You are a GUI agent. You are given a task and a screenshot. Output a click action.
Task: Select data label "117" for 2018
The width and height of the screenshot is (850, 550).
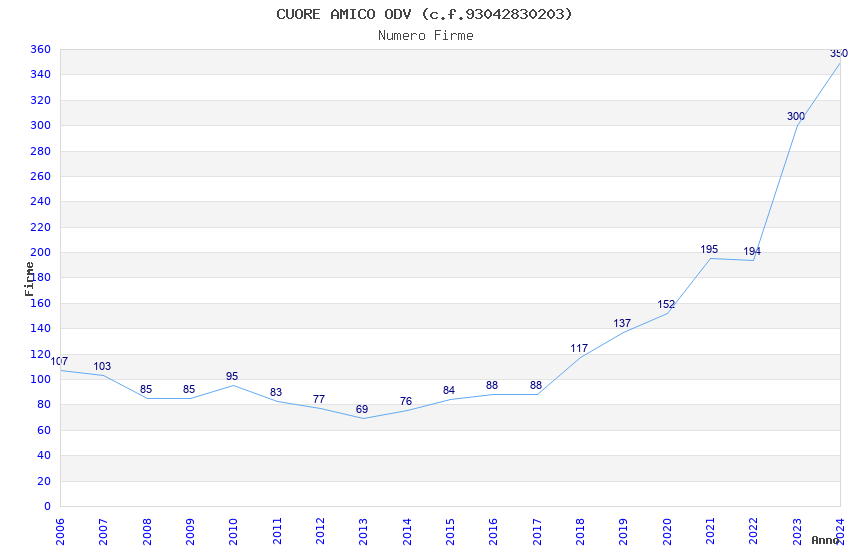coord(579,348)
